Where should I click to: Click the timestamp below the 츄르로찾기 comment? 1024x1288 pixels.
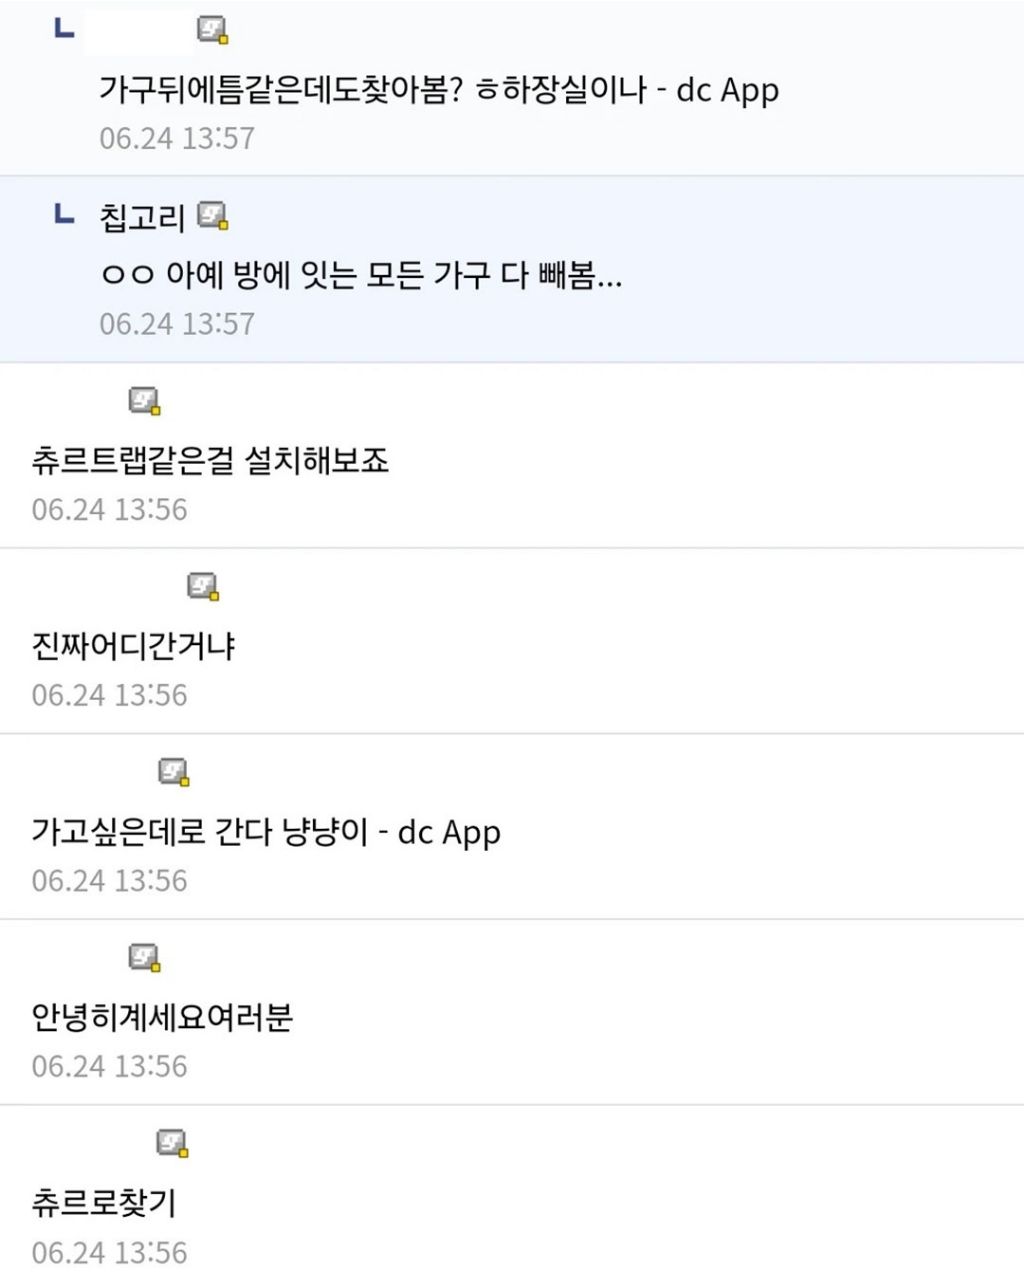click(109, 1252)
